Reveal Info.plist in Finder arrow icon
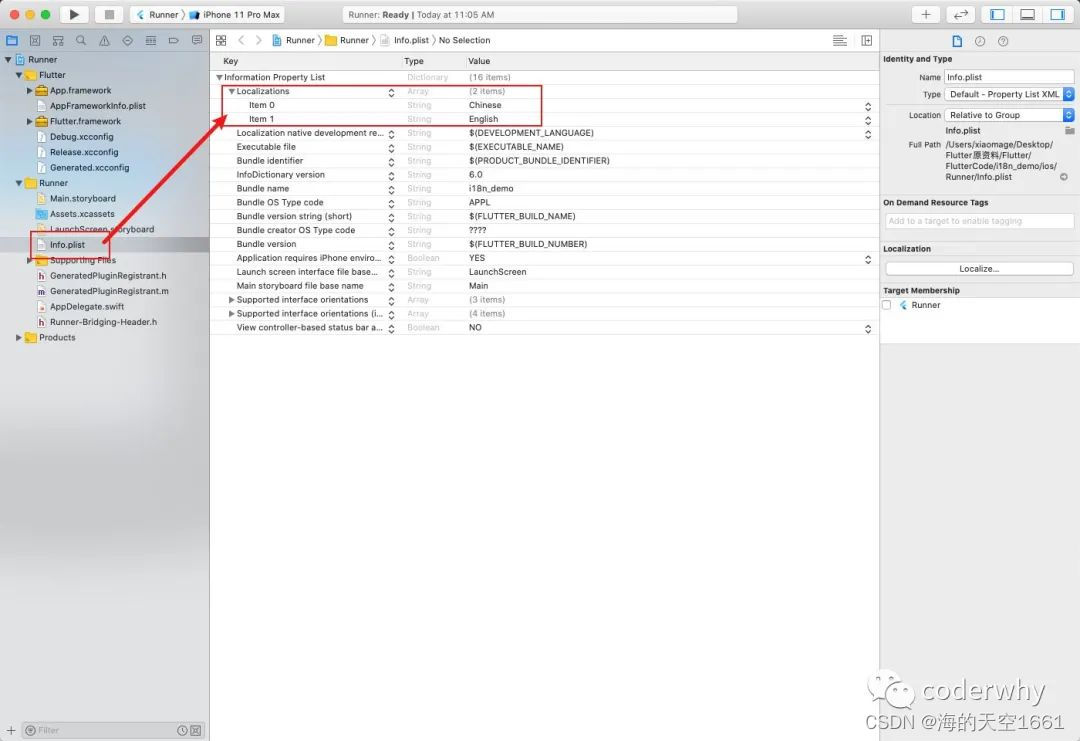Viewport: 1080px width, 741px height. tap(1063, 177)
